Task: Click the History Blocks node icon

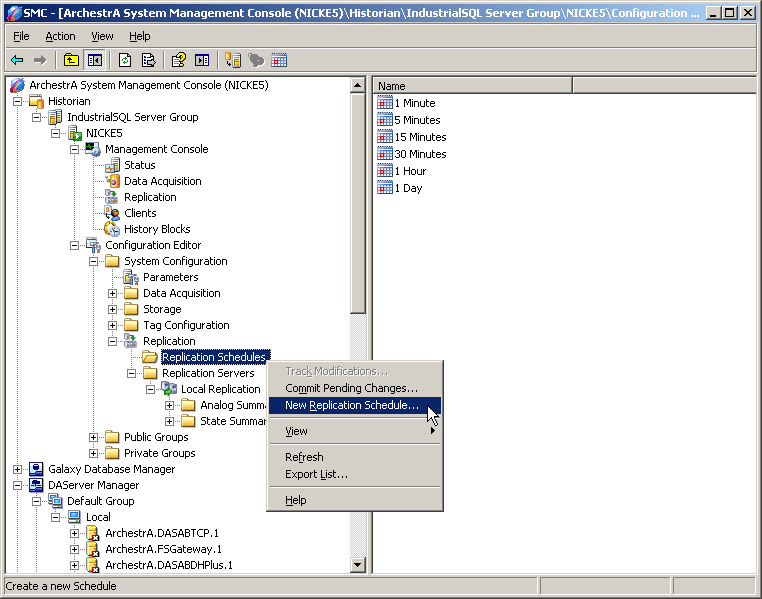Action: (112, 229)
